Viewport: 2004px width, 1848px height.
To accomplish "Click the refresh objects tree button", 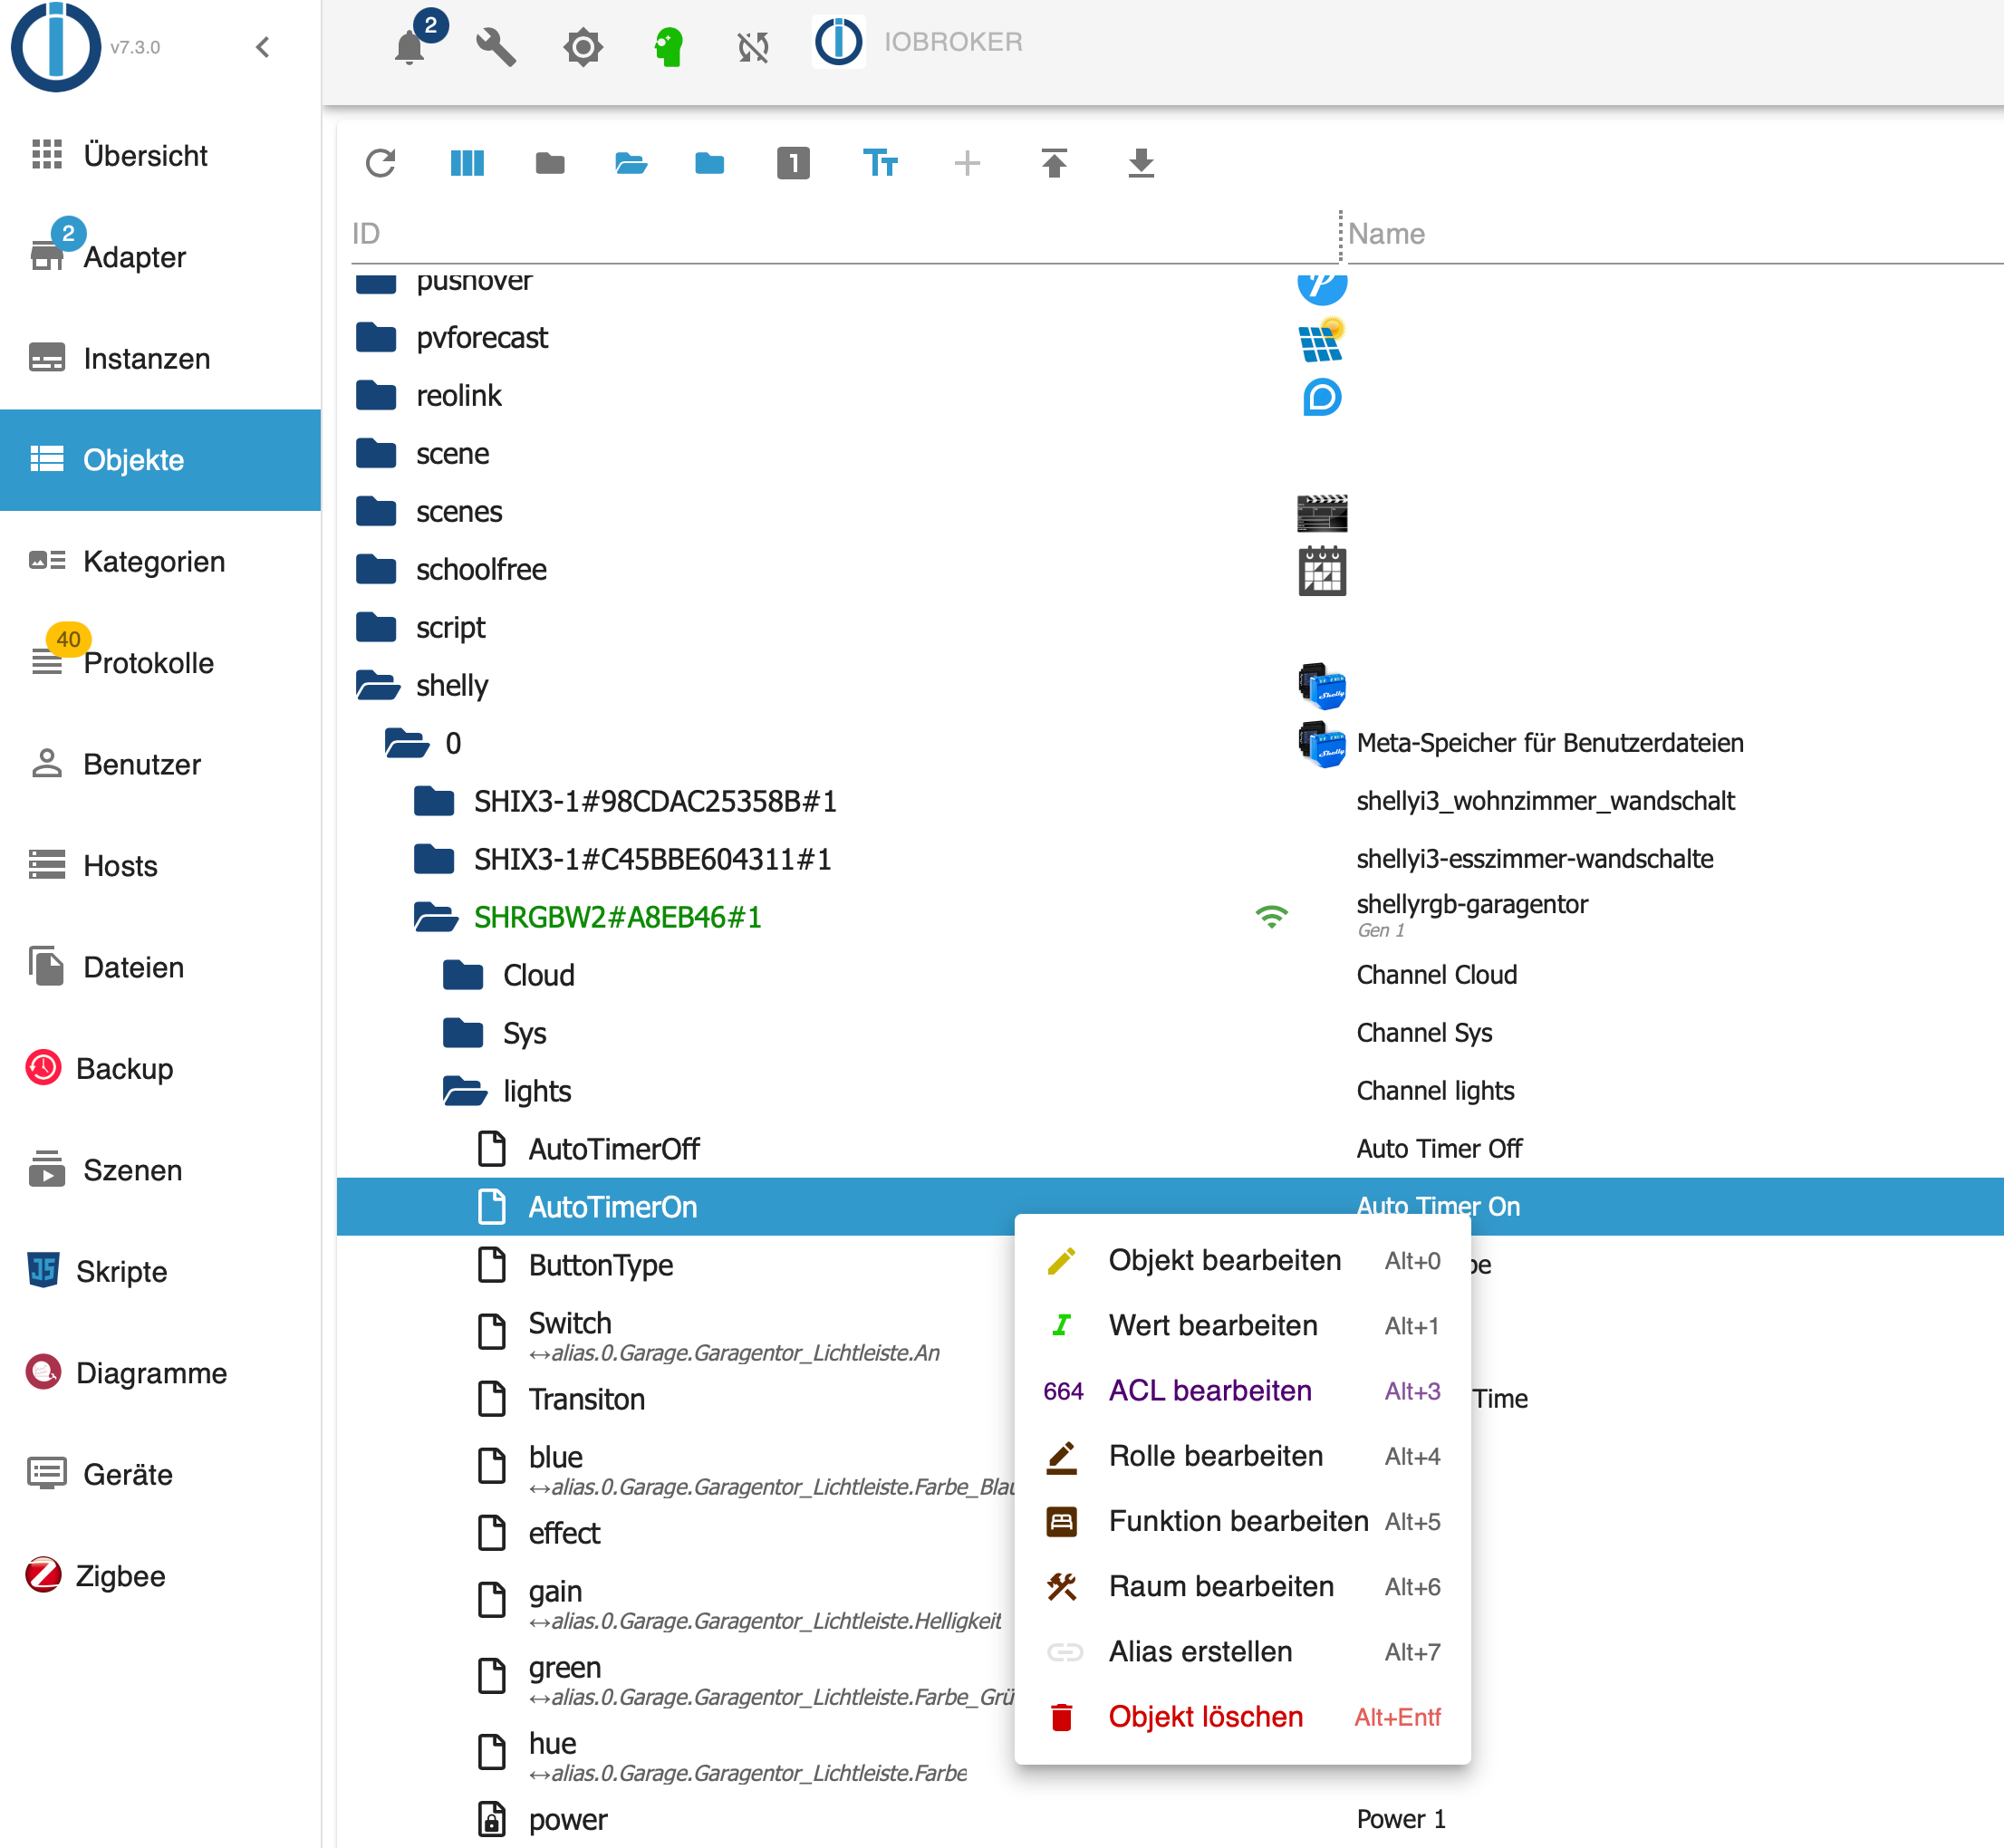I will 381,163.
